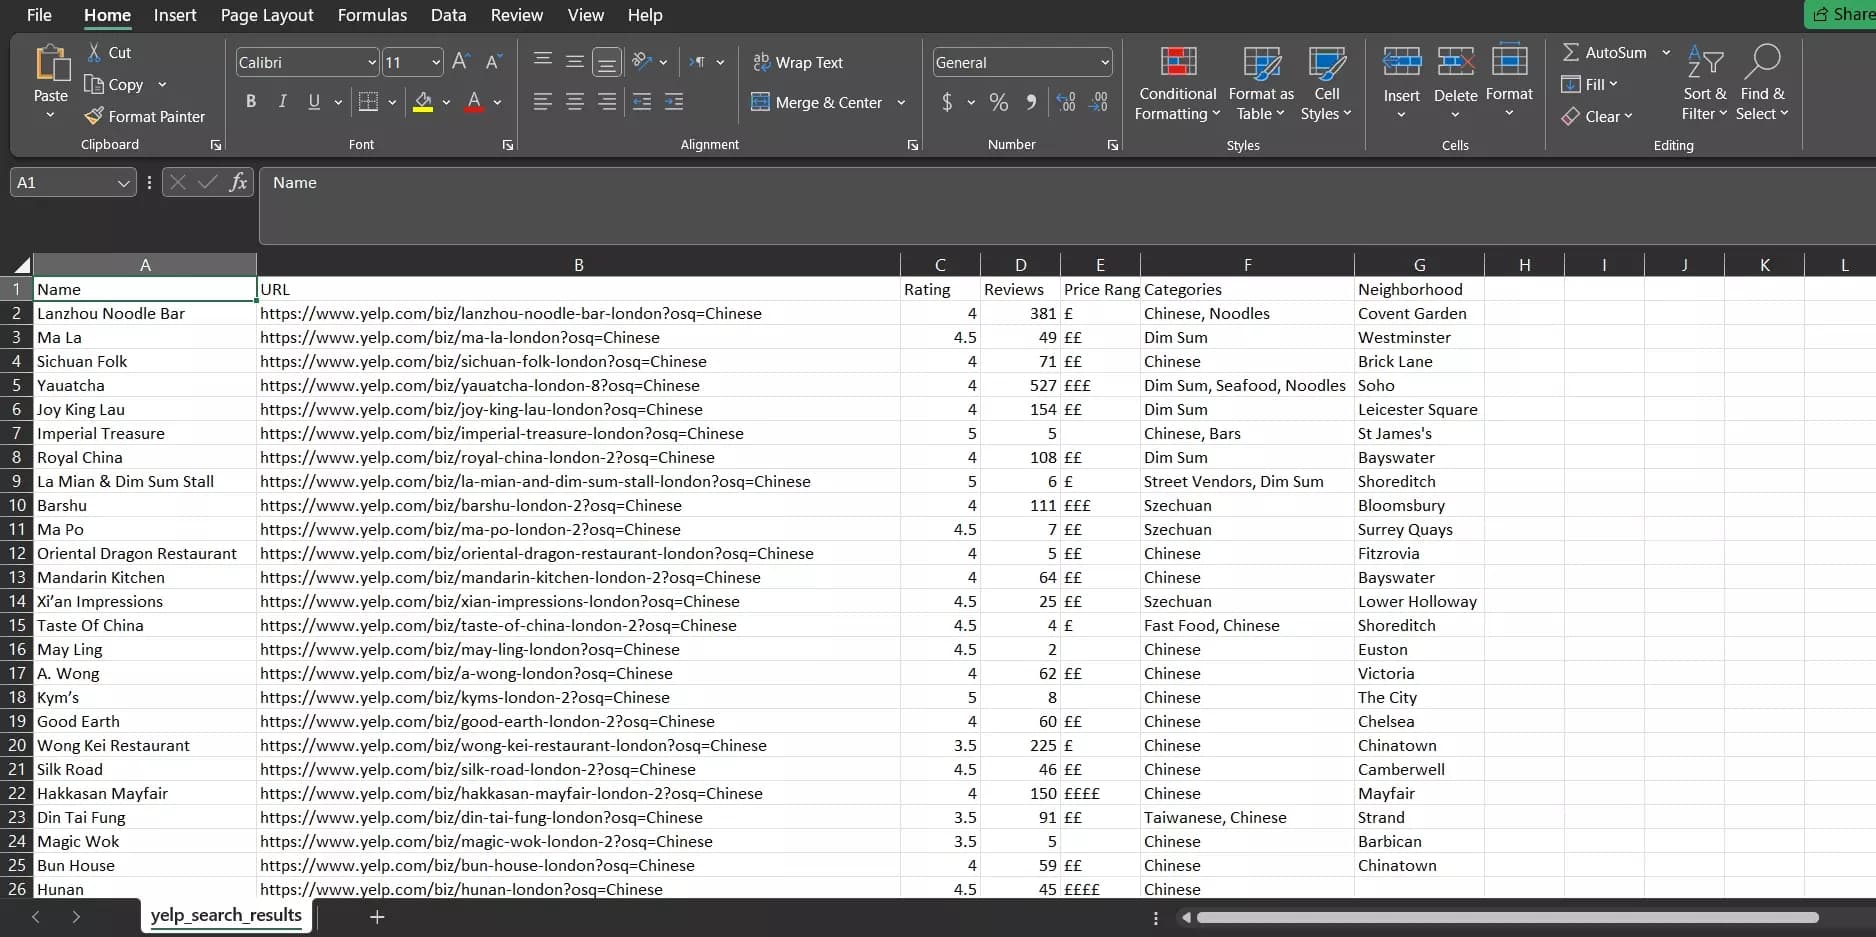
Task: Click the Select All corner triangle
Action: point(21,265)
